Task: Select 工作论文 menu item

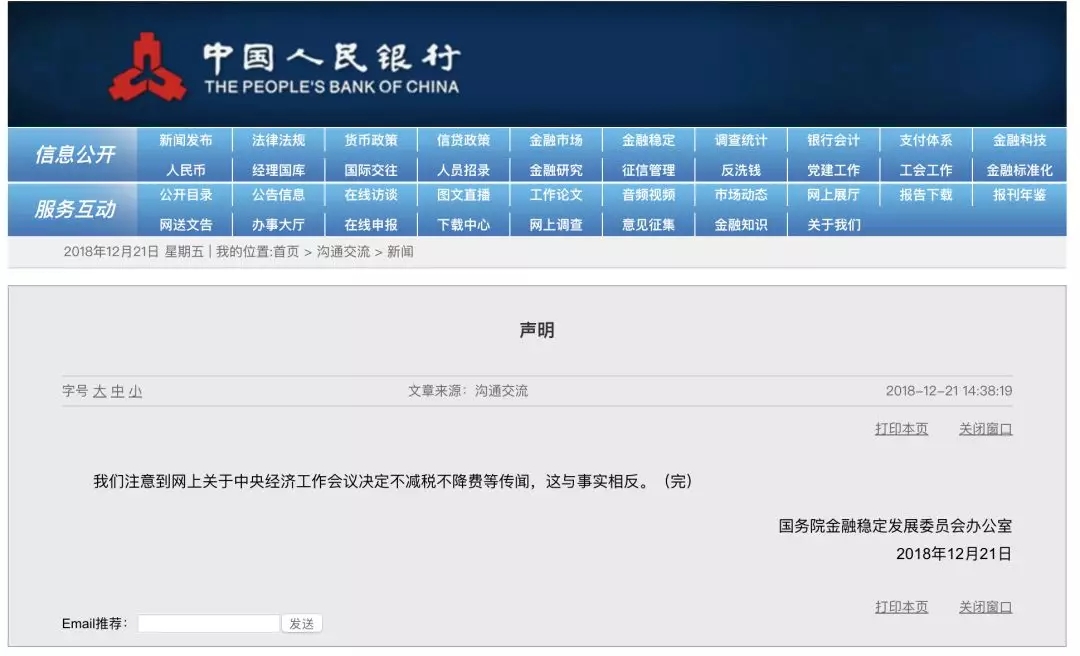Action: [x=556, y=195]
